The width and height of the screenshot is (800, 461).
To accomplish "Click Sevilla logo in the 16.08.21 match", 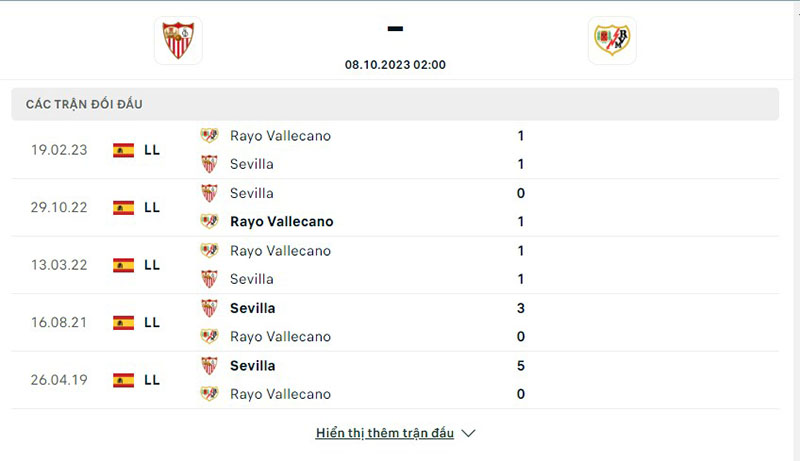I will (x=209, y=308).
